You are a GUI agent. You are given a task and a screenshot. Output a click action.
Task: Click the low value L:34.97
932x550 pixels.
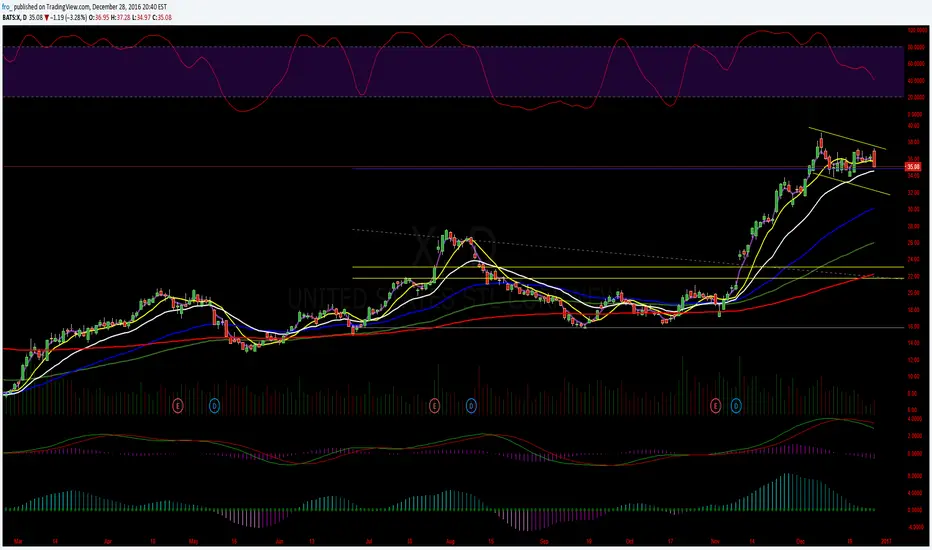pyautogui.click(x=141, y=18)
